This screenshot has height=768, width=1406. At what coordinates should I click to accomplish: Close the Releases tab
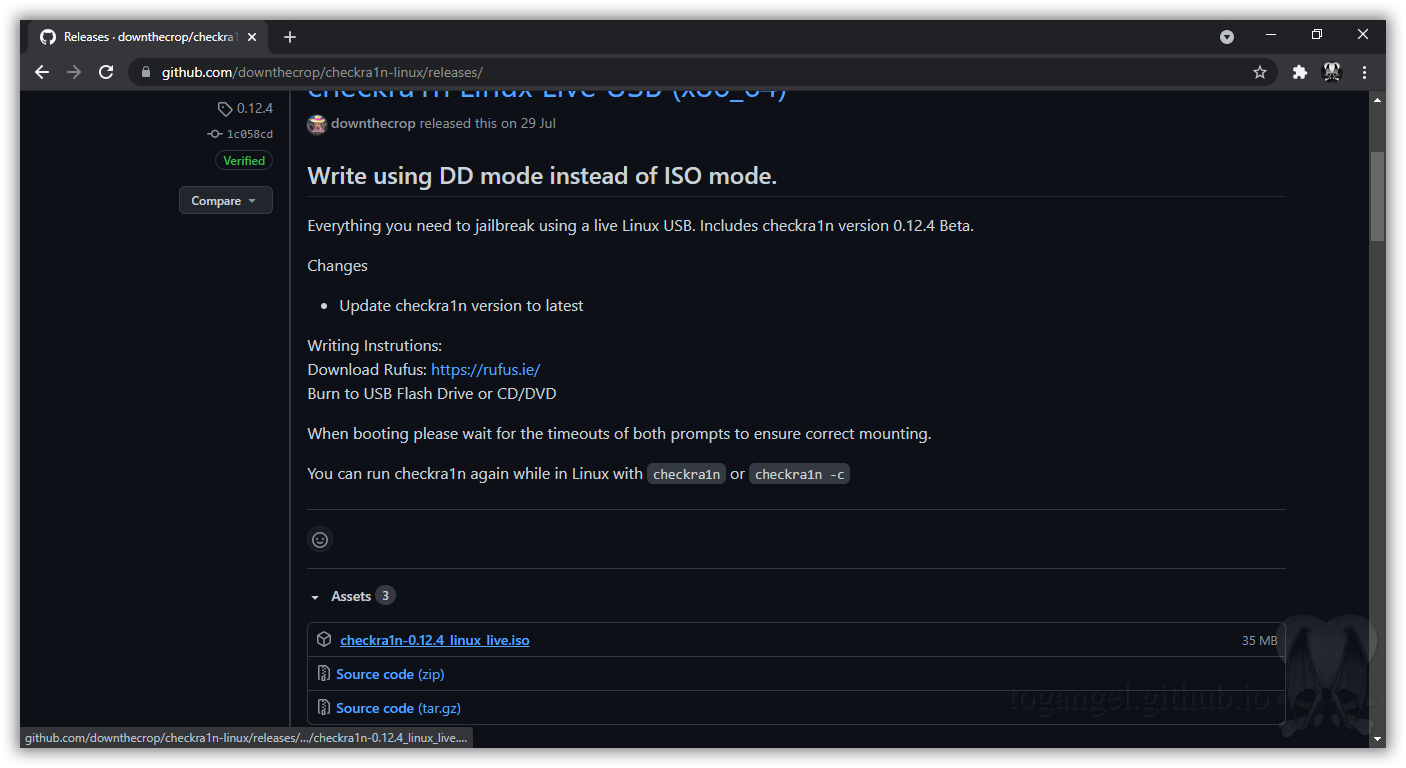click(x=252, y=37)
